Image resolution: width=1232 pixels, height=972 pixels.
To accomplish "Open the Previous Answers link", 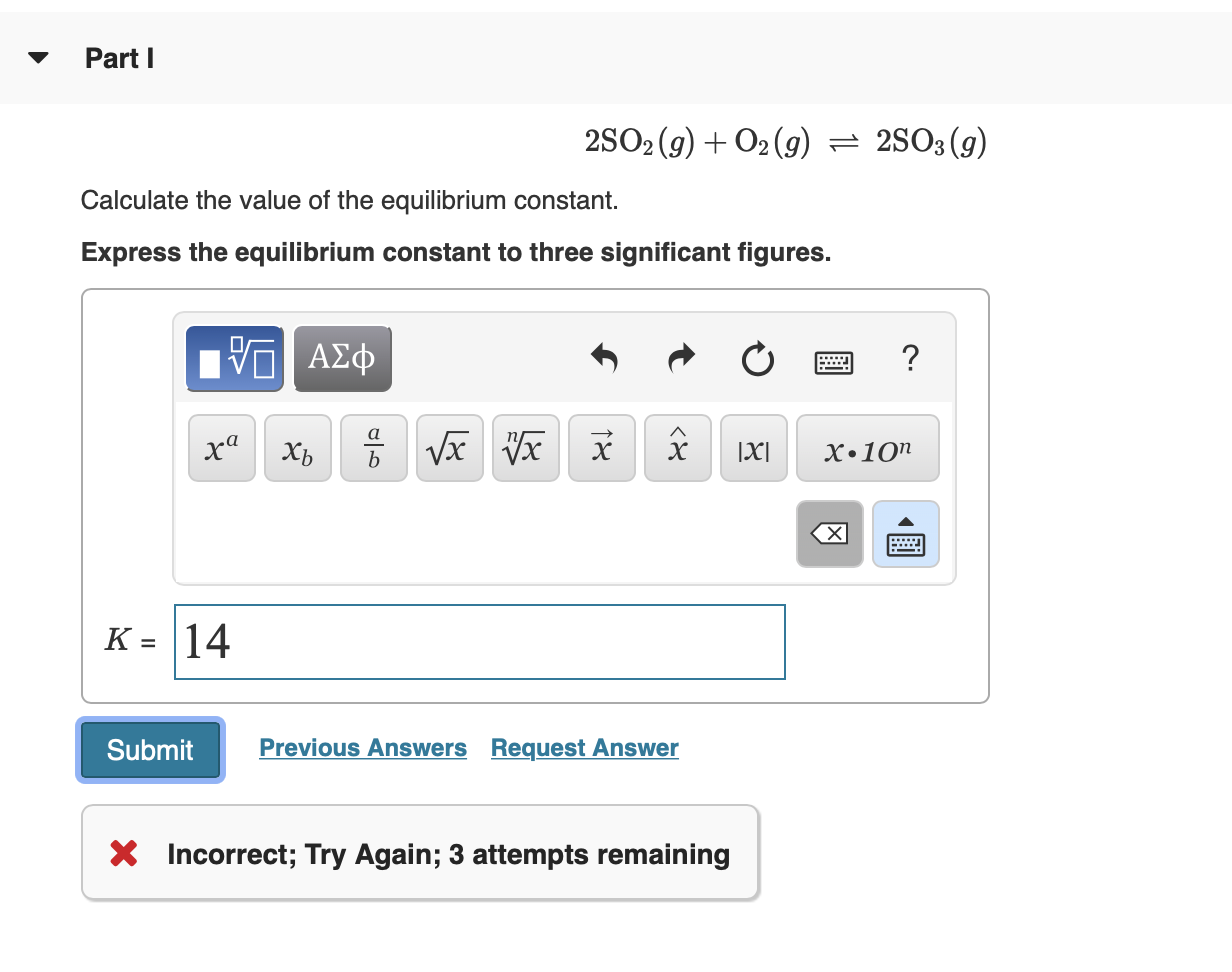I will pyautogui.click(x=363, y=747).
